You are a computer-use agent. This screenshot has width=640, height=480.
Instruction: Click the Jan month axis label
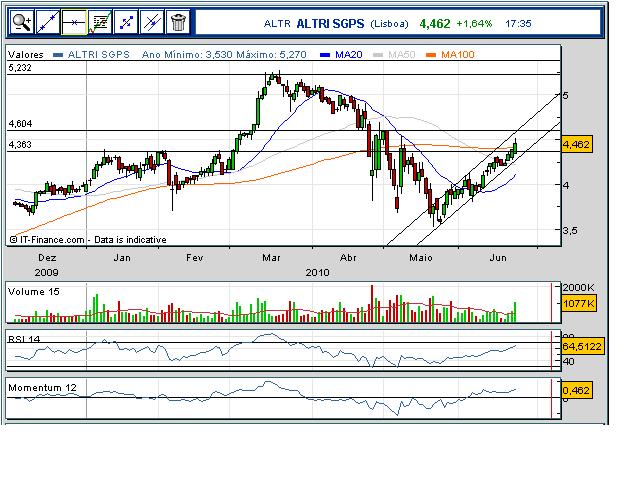(122, 258)
